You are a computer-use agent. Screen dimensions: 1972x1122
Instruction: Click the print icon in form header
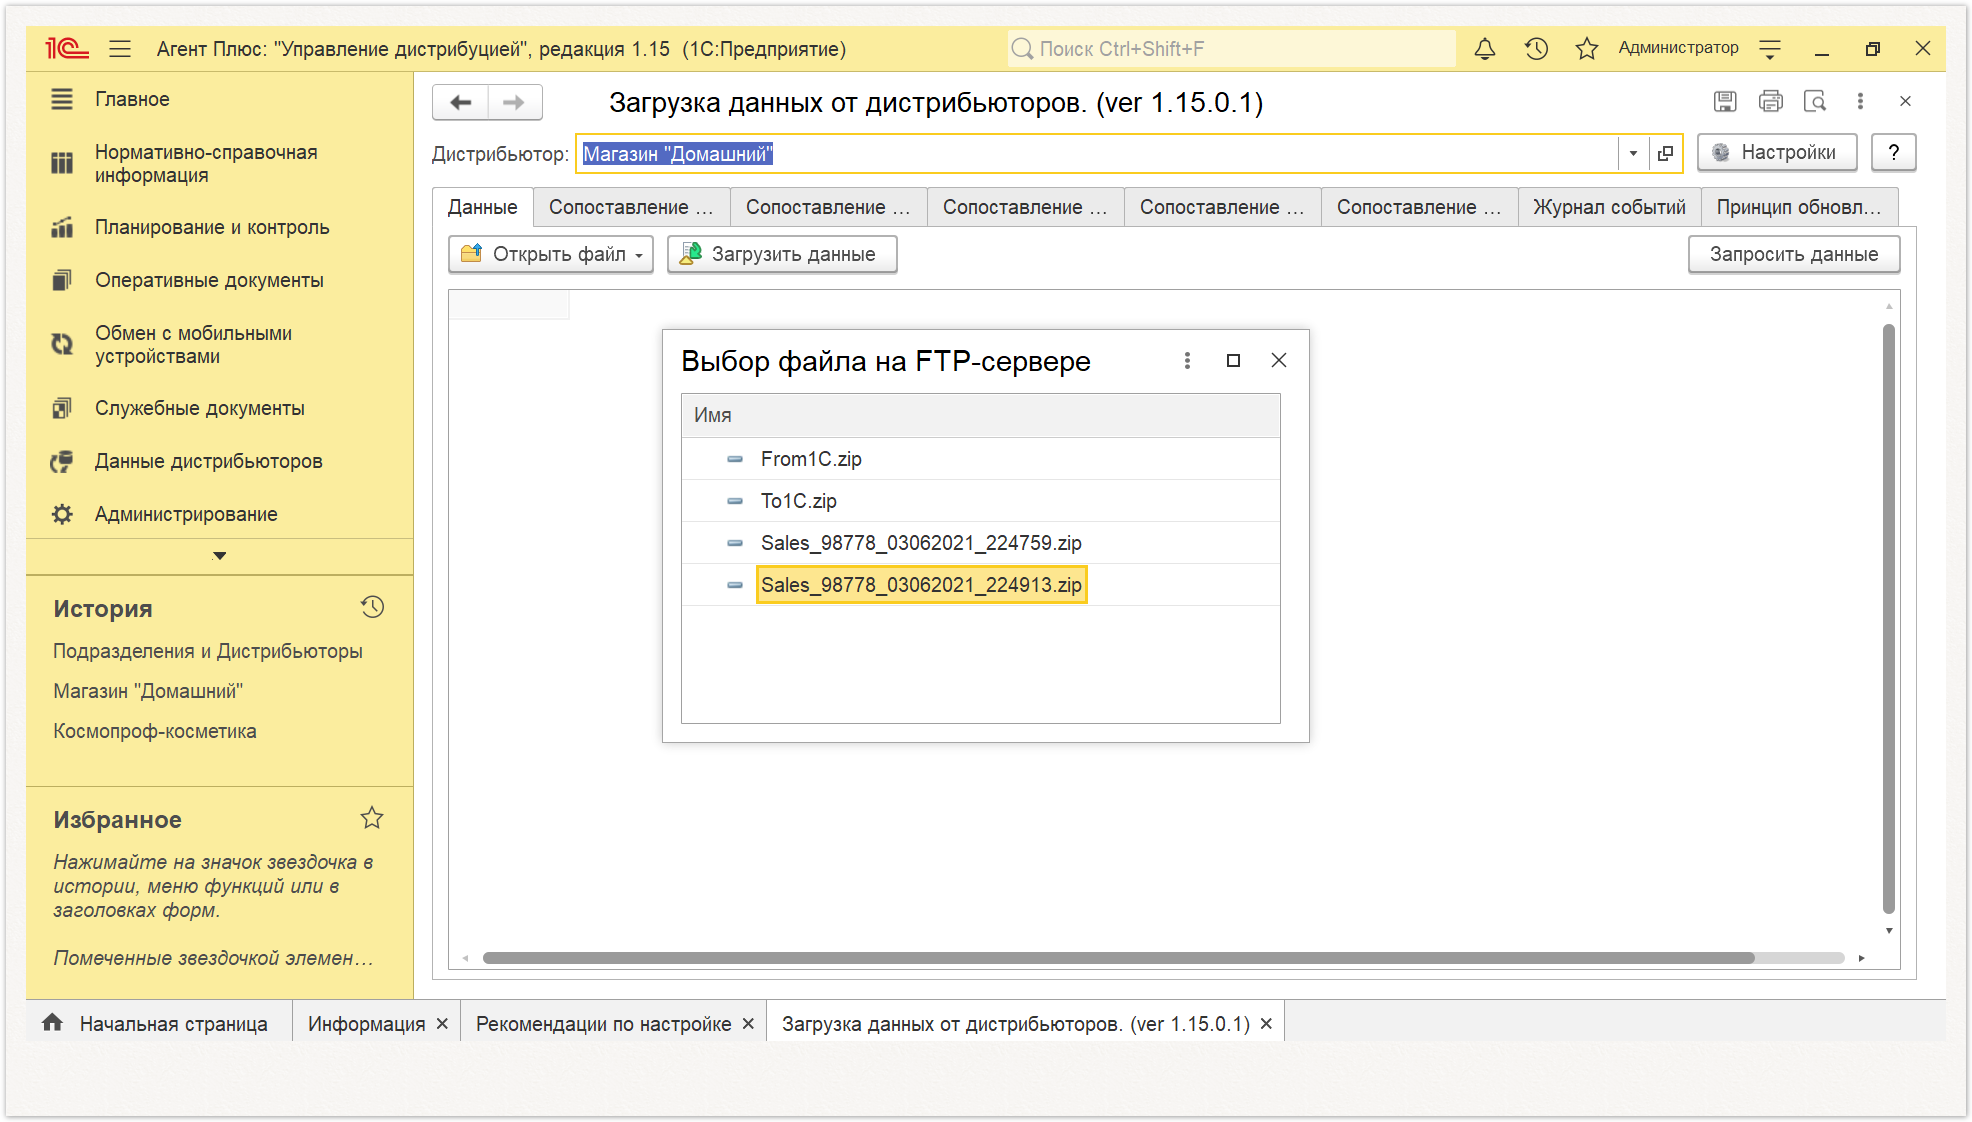(1770, 101)
